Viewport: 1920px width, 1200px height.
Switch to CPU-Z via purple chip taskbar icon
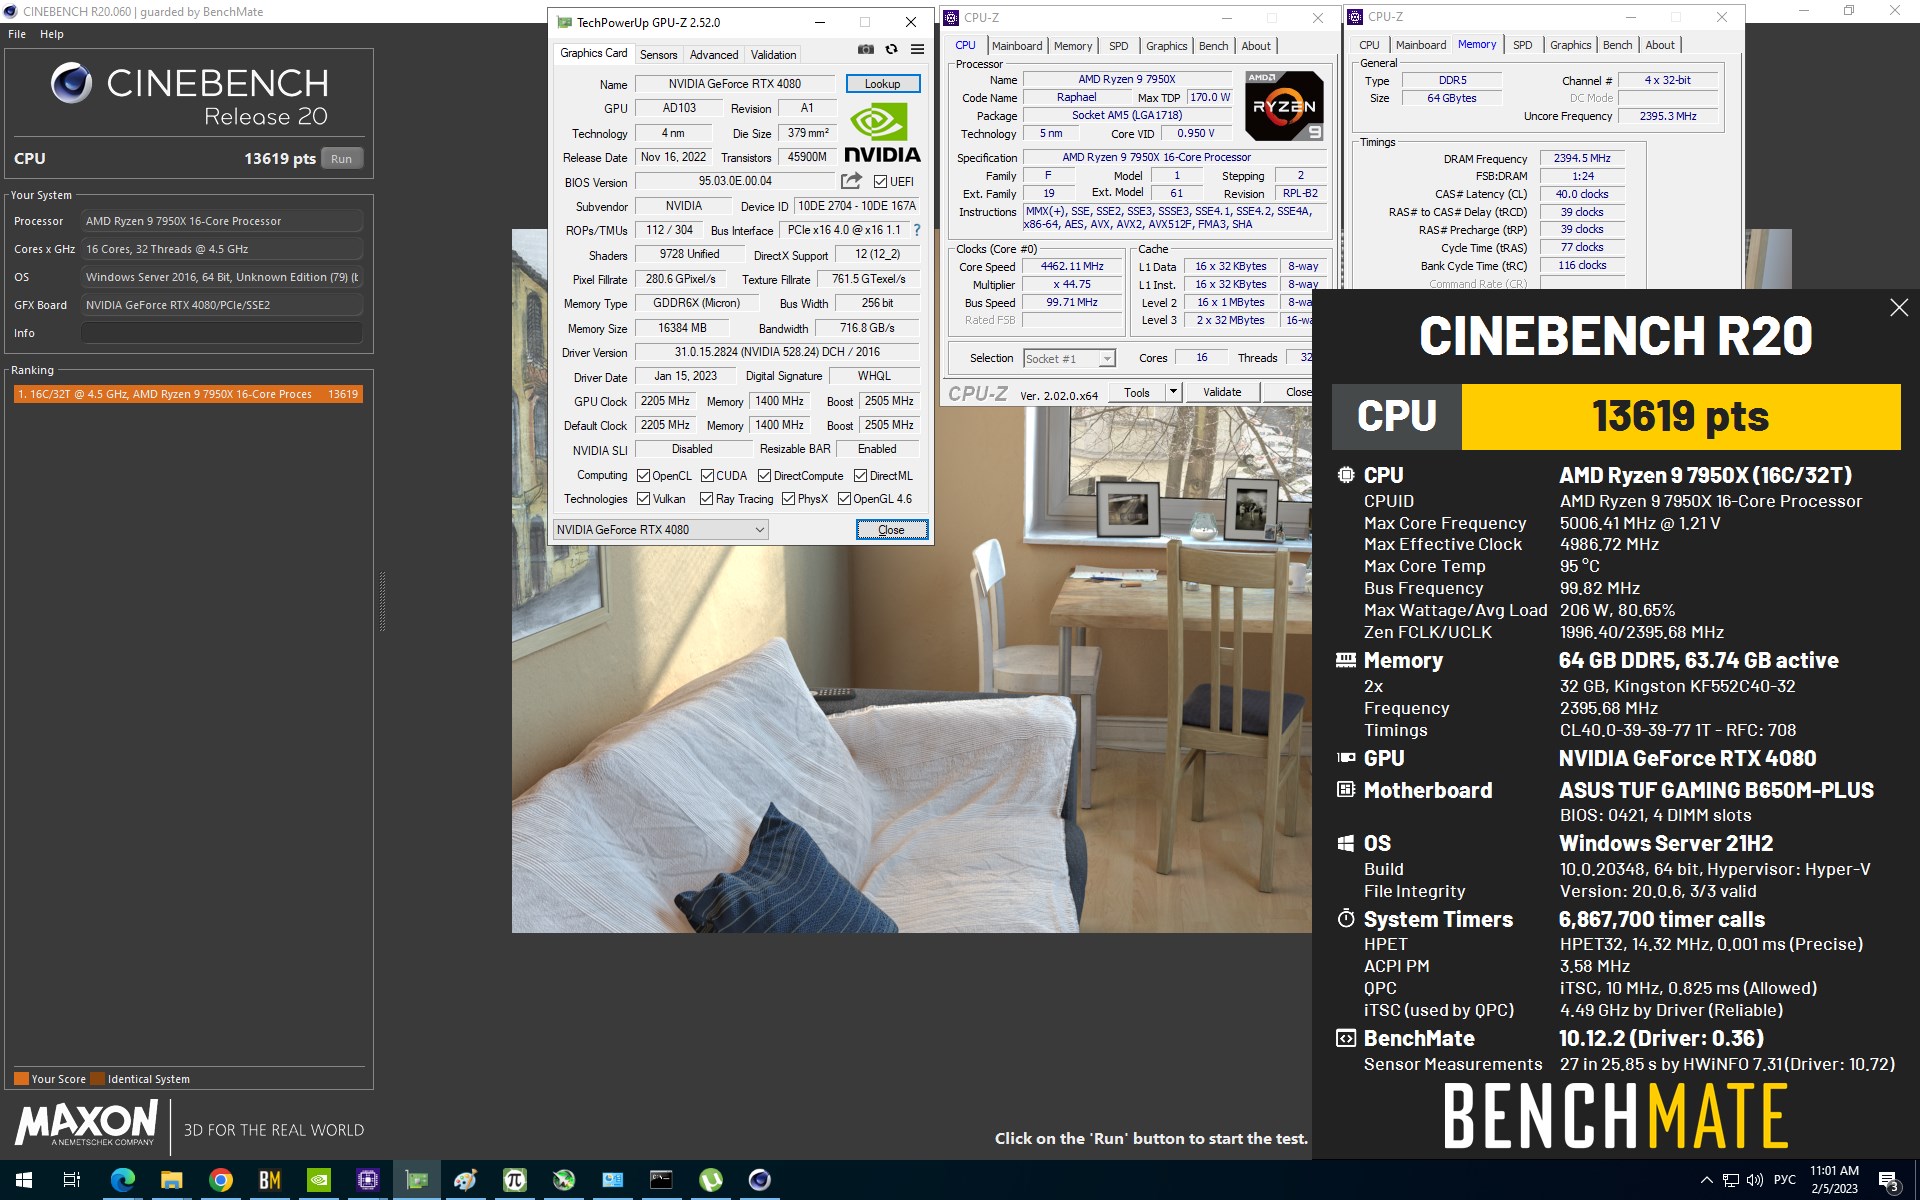pyautogui.click(x=367, y=1180)
